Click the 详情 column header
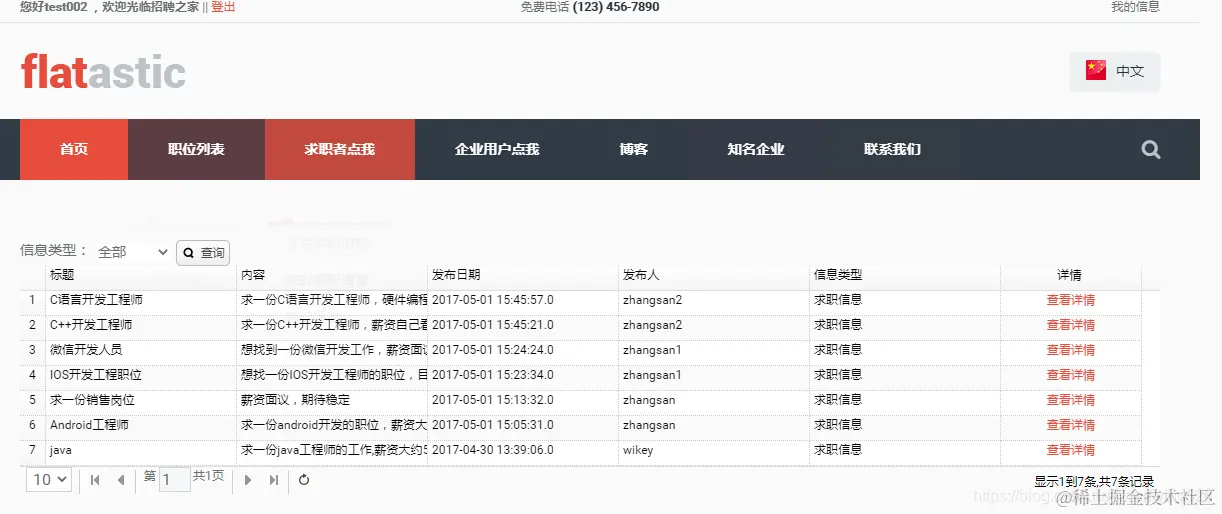This screenshot has width=1222, height=514. (x=1070, y=275)
